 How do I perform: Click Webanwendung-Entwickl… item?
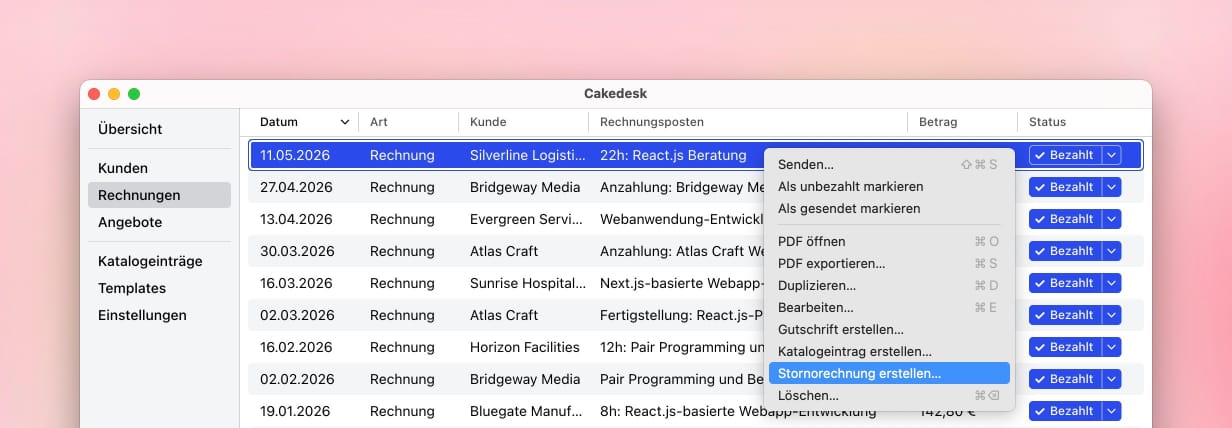coord(683,219)
